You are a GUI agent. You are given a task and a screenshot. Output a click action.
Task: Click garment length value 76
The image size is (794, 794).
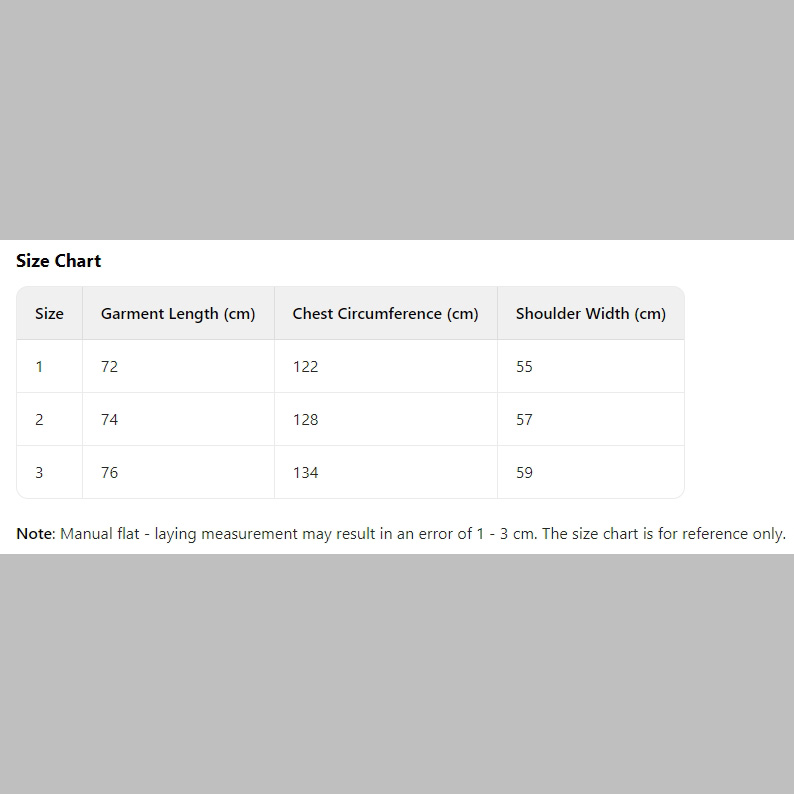click(109, 473)
